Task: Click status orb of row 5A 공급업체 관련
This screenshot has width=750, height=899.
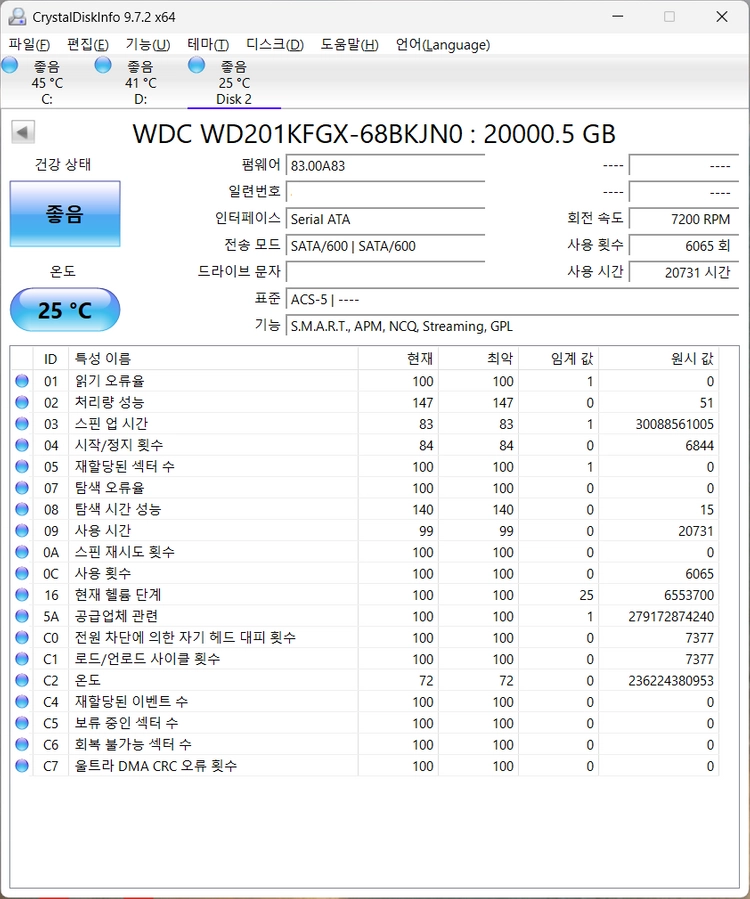Action: pyautogui.click(x=22, y=616)
